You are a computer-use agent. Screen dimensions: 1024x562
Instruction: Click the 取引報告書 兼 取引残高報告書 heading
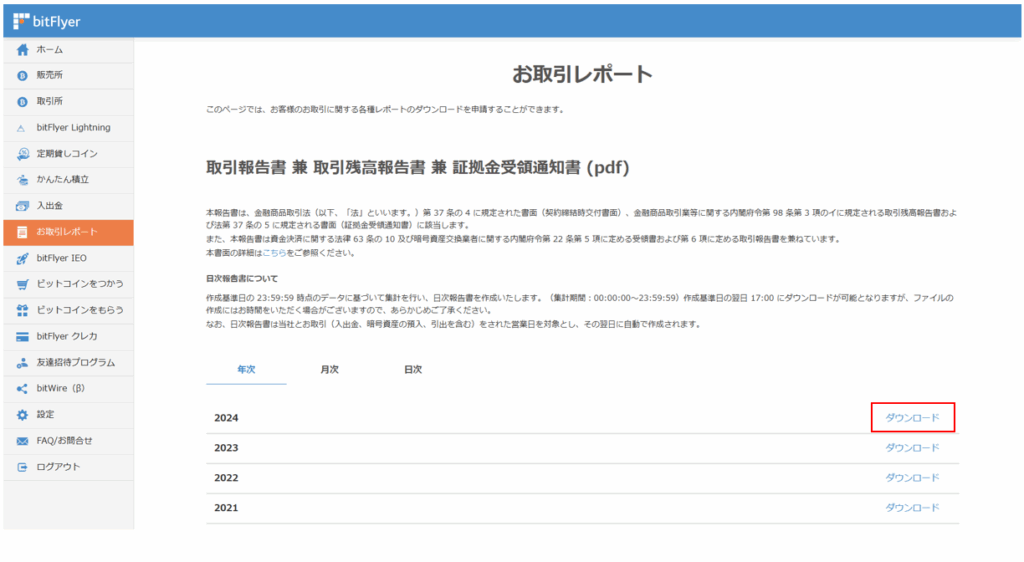click(418, 168)
